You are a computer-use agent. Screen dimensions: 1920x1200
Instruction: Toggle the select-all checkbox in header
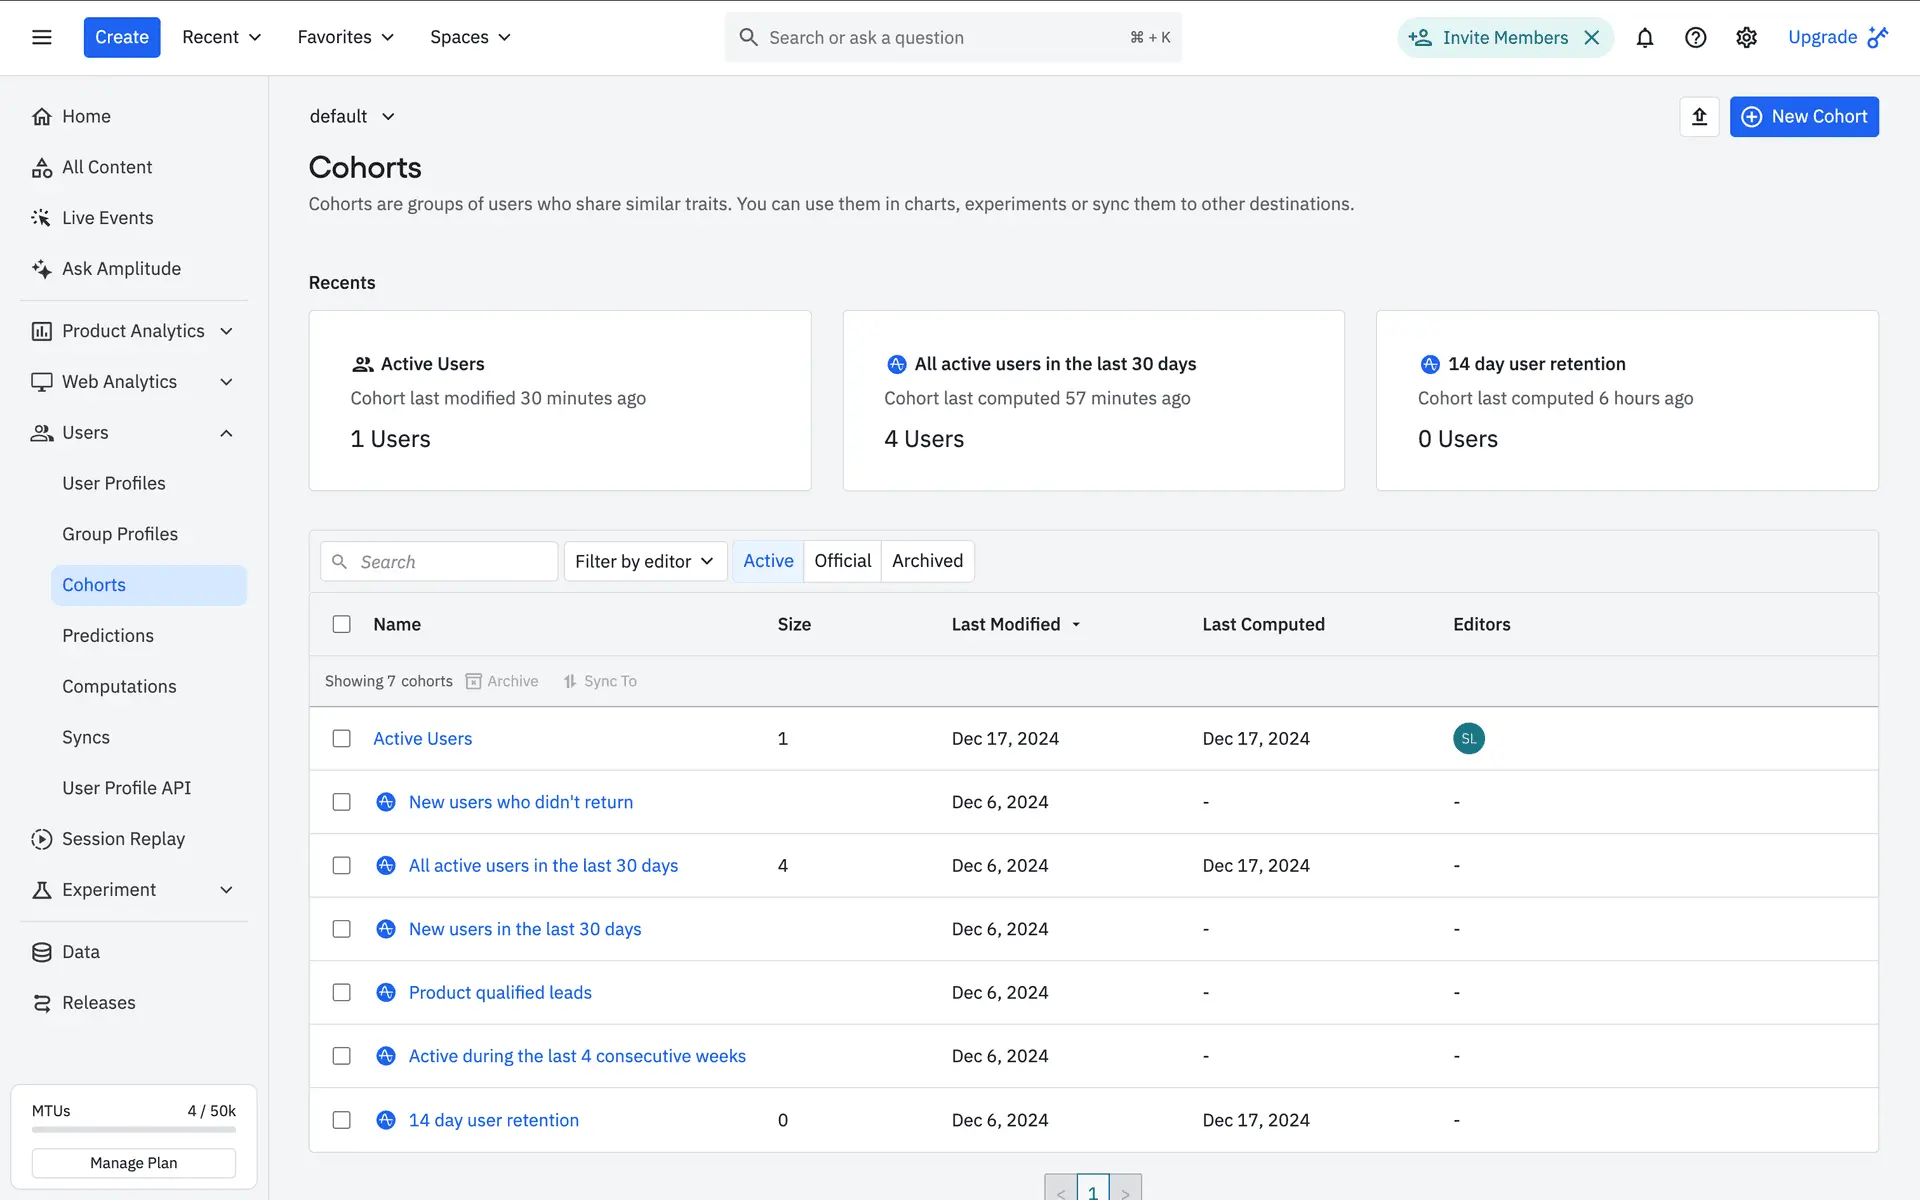pyautogui.click(x=342, y=624)
